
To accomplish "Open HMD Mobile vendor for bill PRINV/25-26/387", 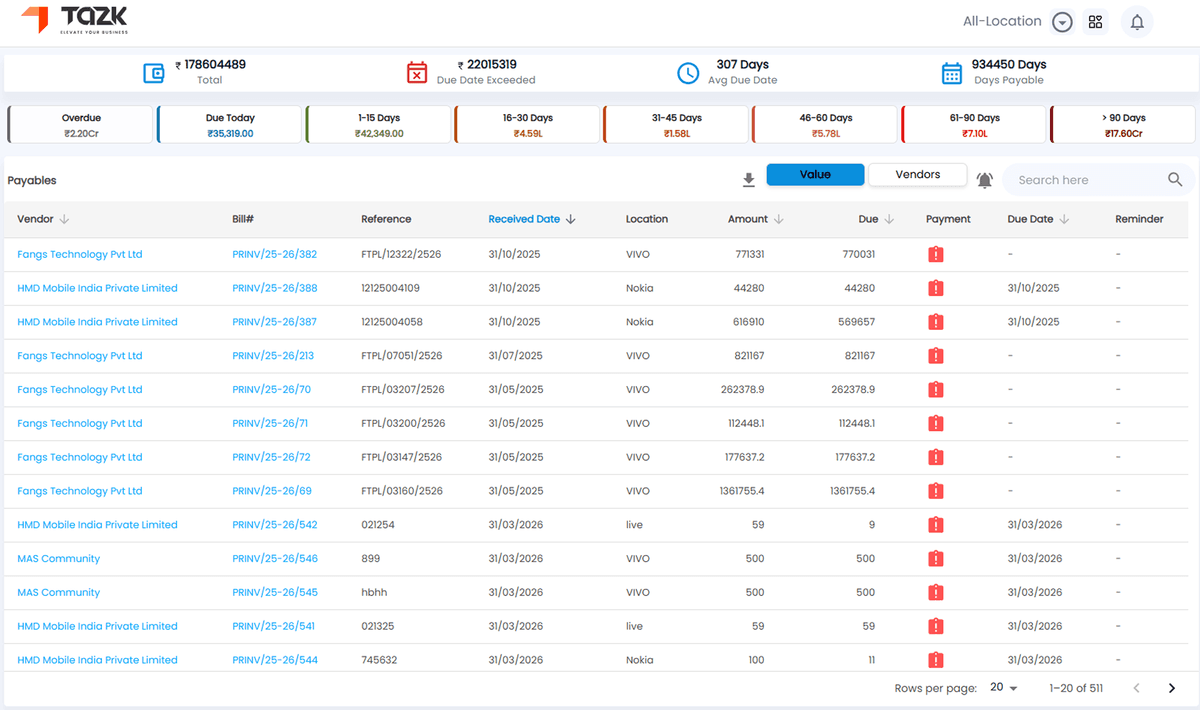I will (97, 322).
